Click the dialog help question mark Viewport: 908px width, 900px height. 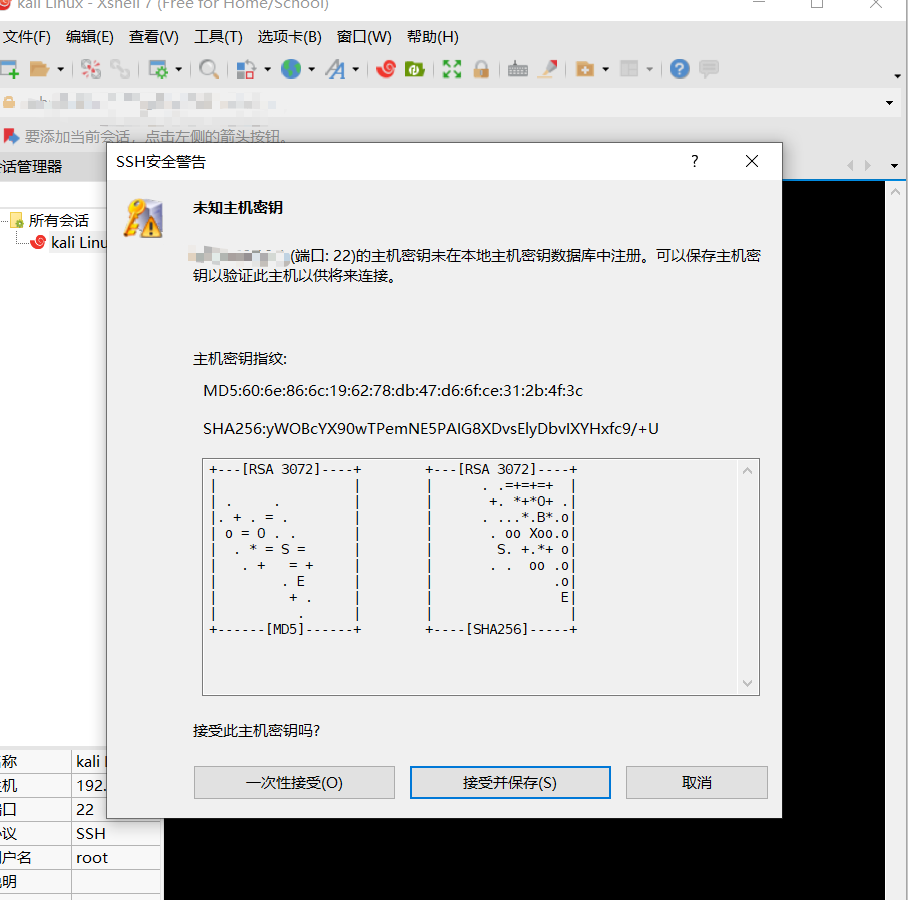point(695,162)
